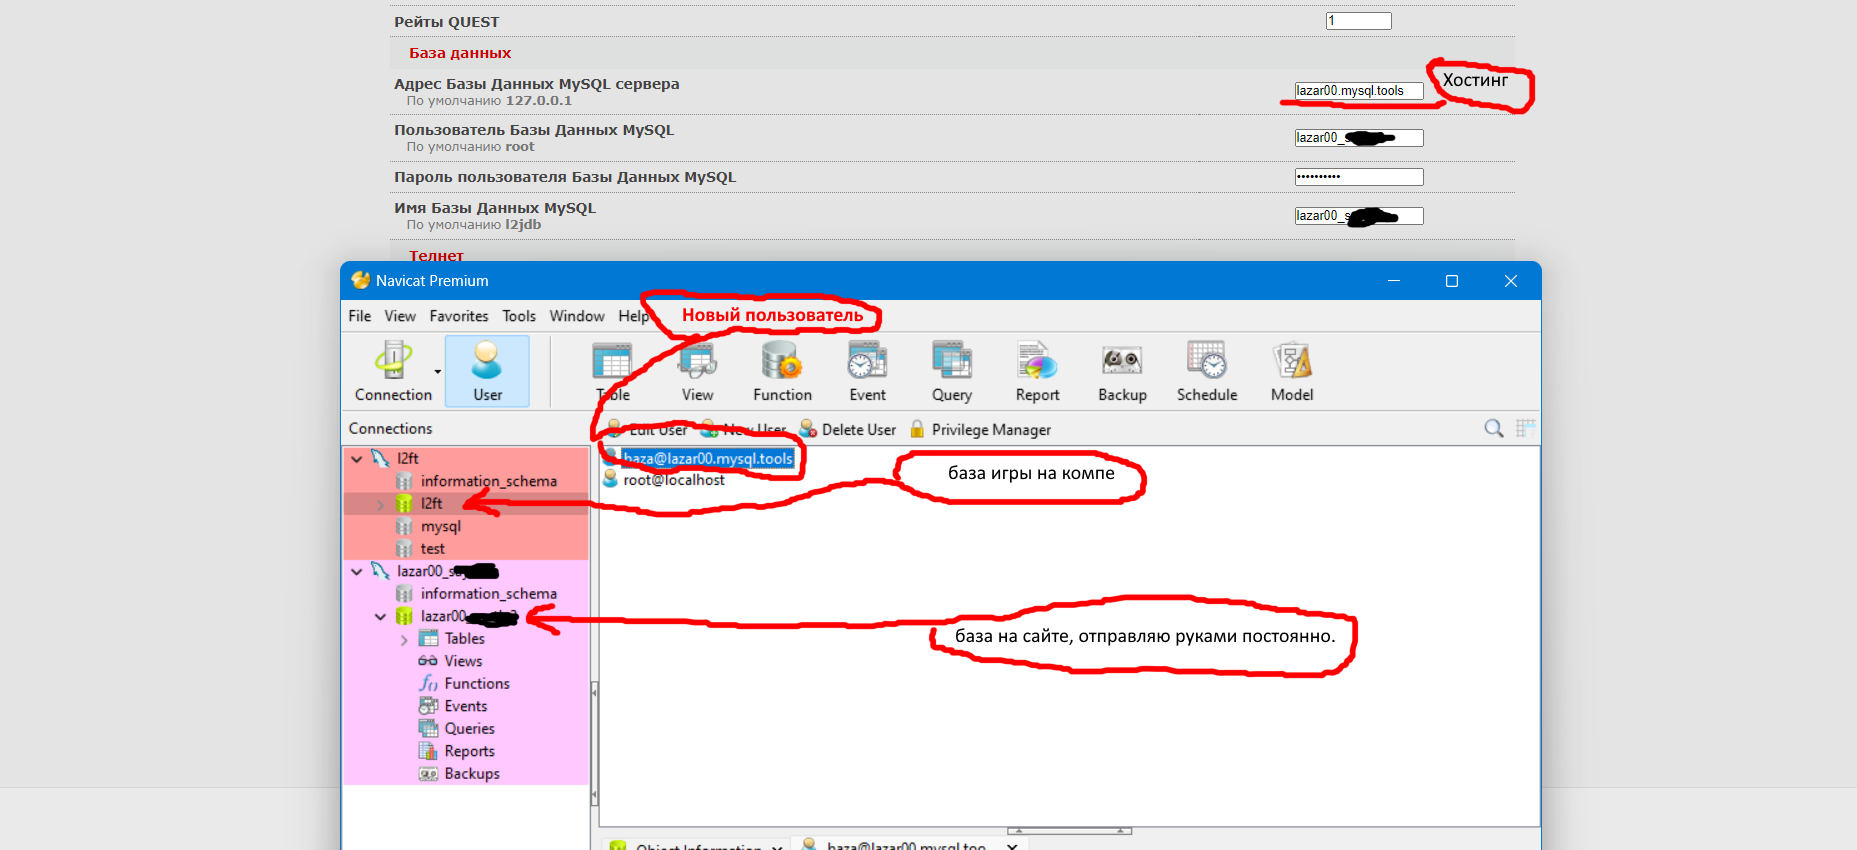The width and height of the screenshot is (1857, 850).
Task: Click the Tables icon in tree
Action: tap(428, 639)
